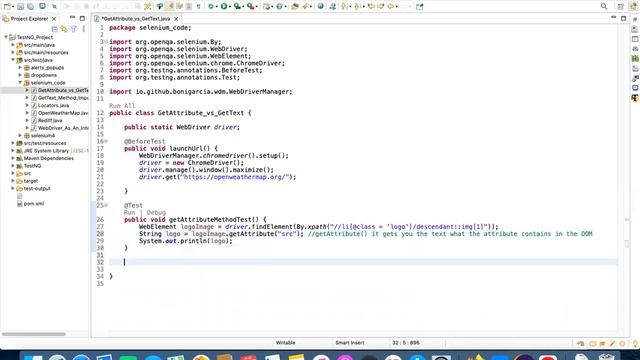Click the openweathermap URL string in code
This screenshot has width=640, height=360.
coord(235,177)
